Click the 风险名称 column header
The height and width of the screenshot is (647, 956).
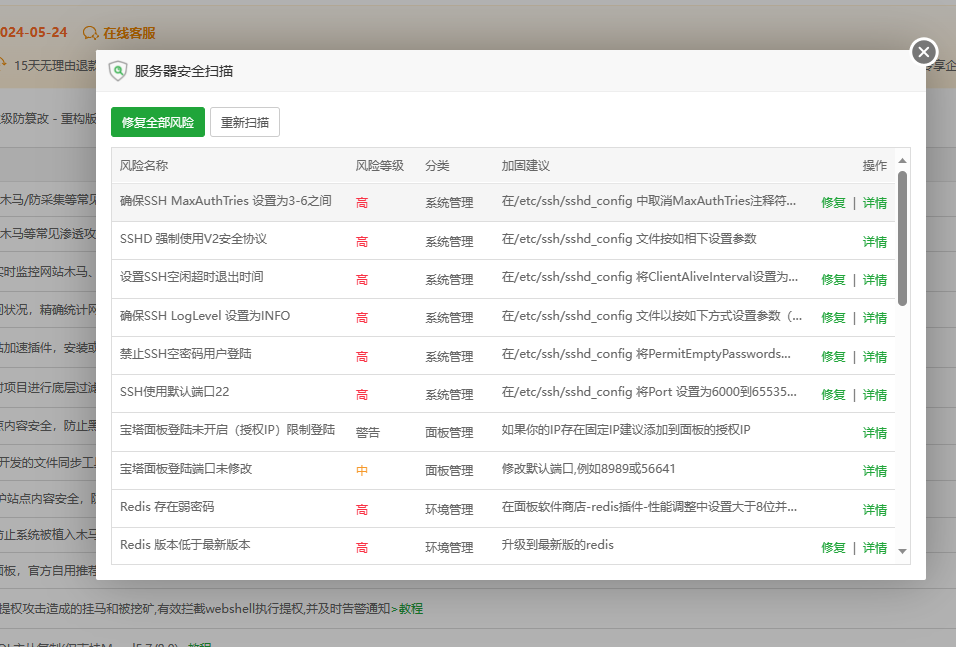click(x=144, y=165)
